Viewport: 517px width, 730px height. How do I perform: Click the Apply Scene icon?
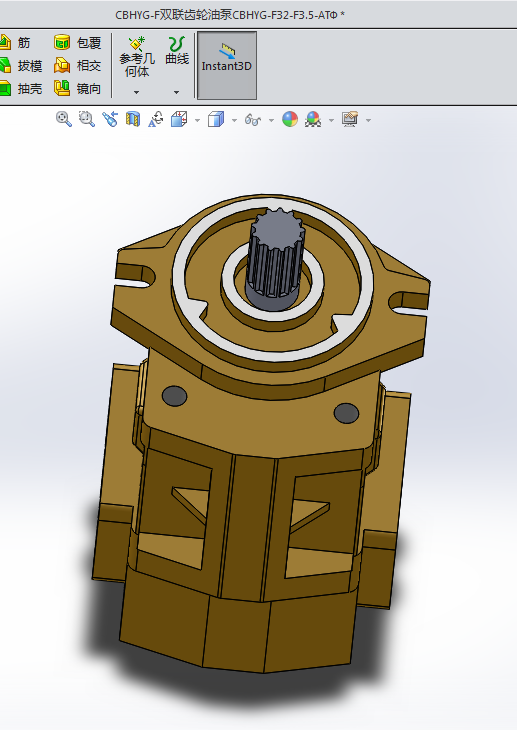313,119
